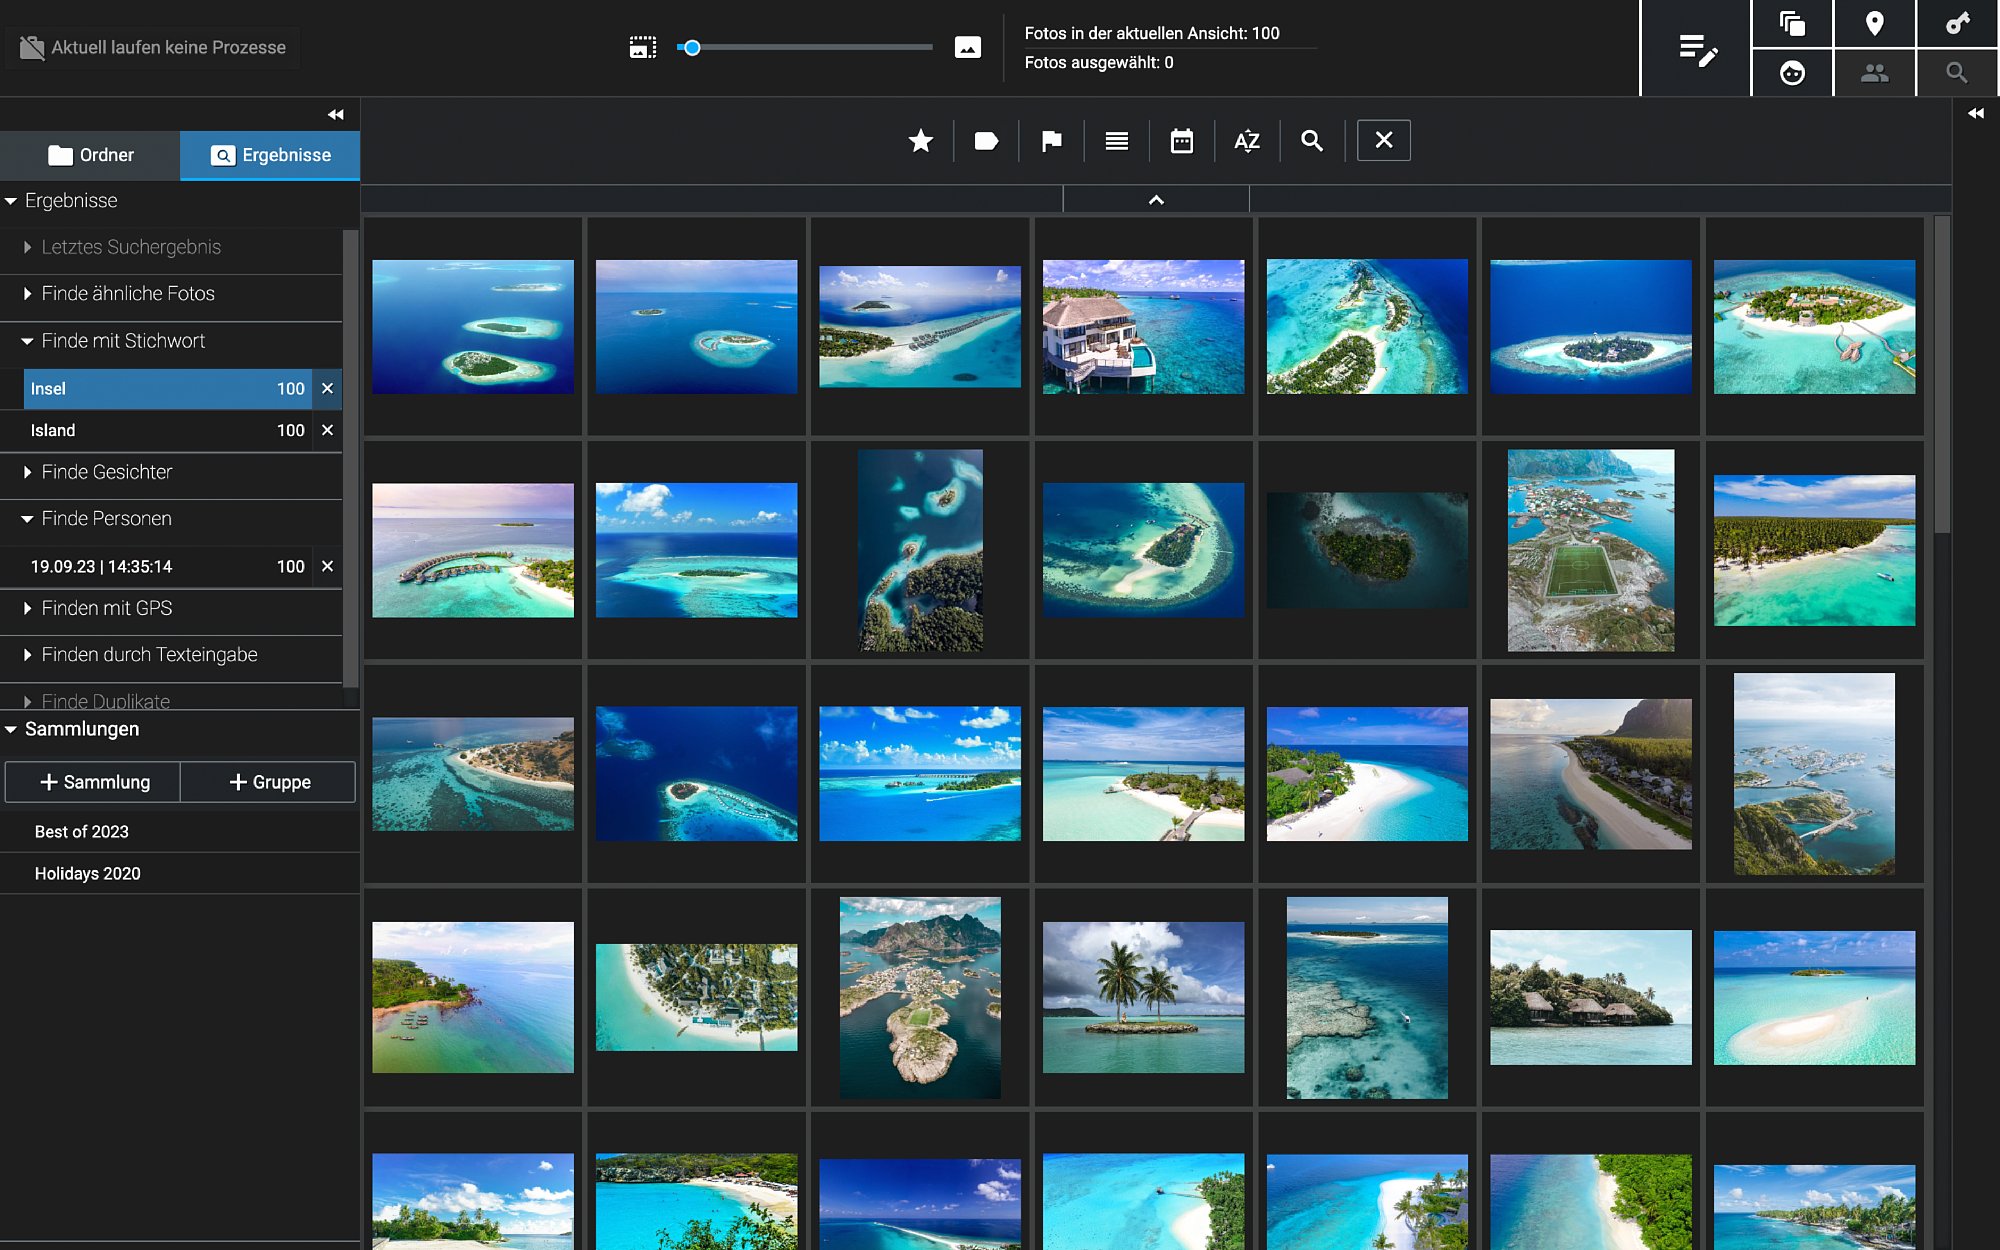Click the left sidebar results scrollbar
Screen dimensions: 2000x1250
pyautogui.click(x=350, y=458)
